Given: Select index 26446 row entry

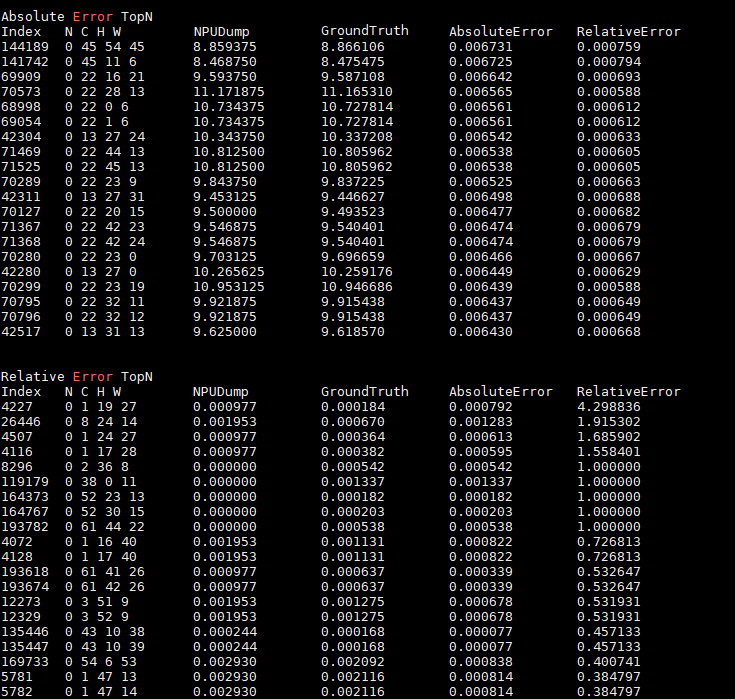Looking at the screenshot, I should tap(20, 421).
